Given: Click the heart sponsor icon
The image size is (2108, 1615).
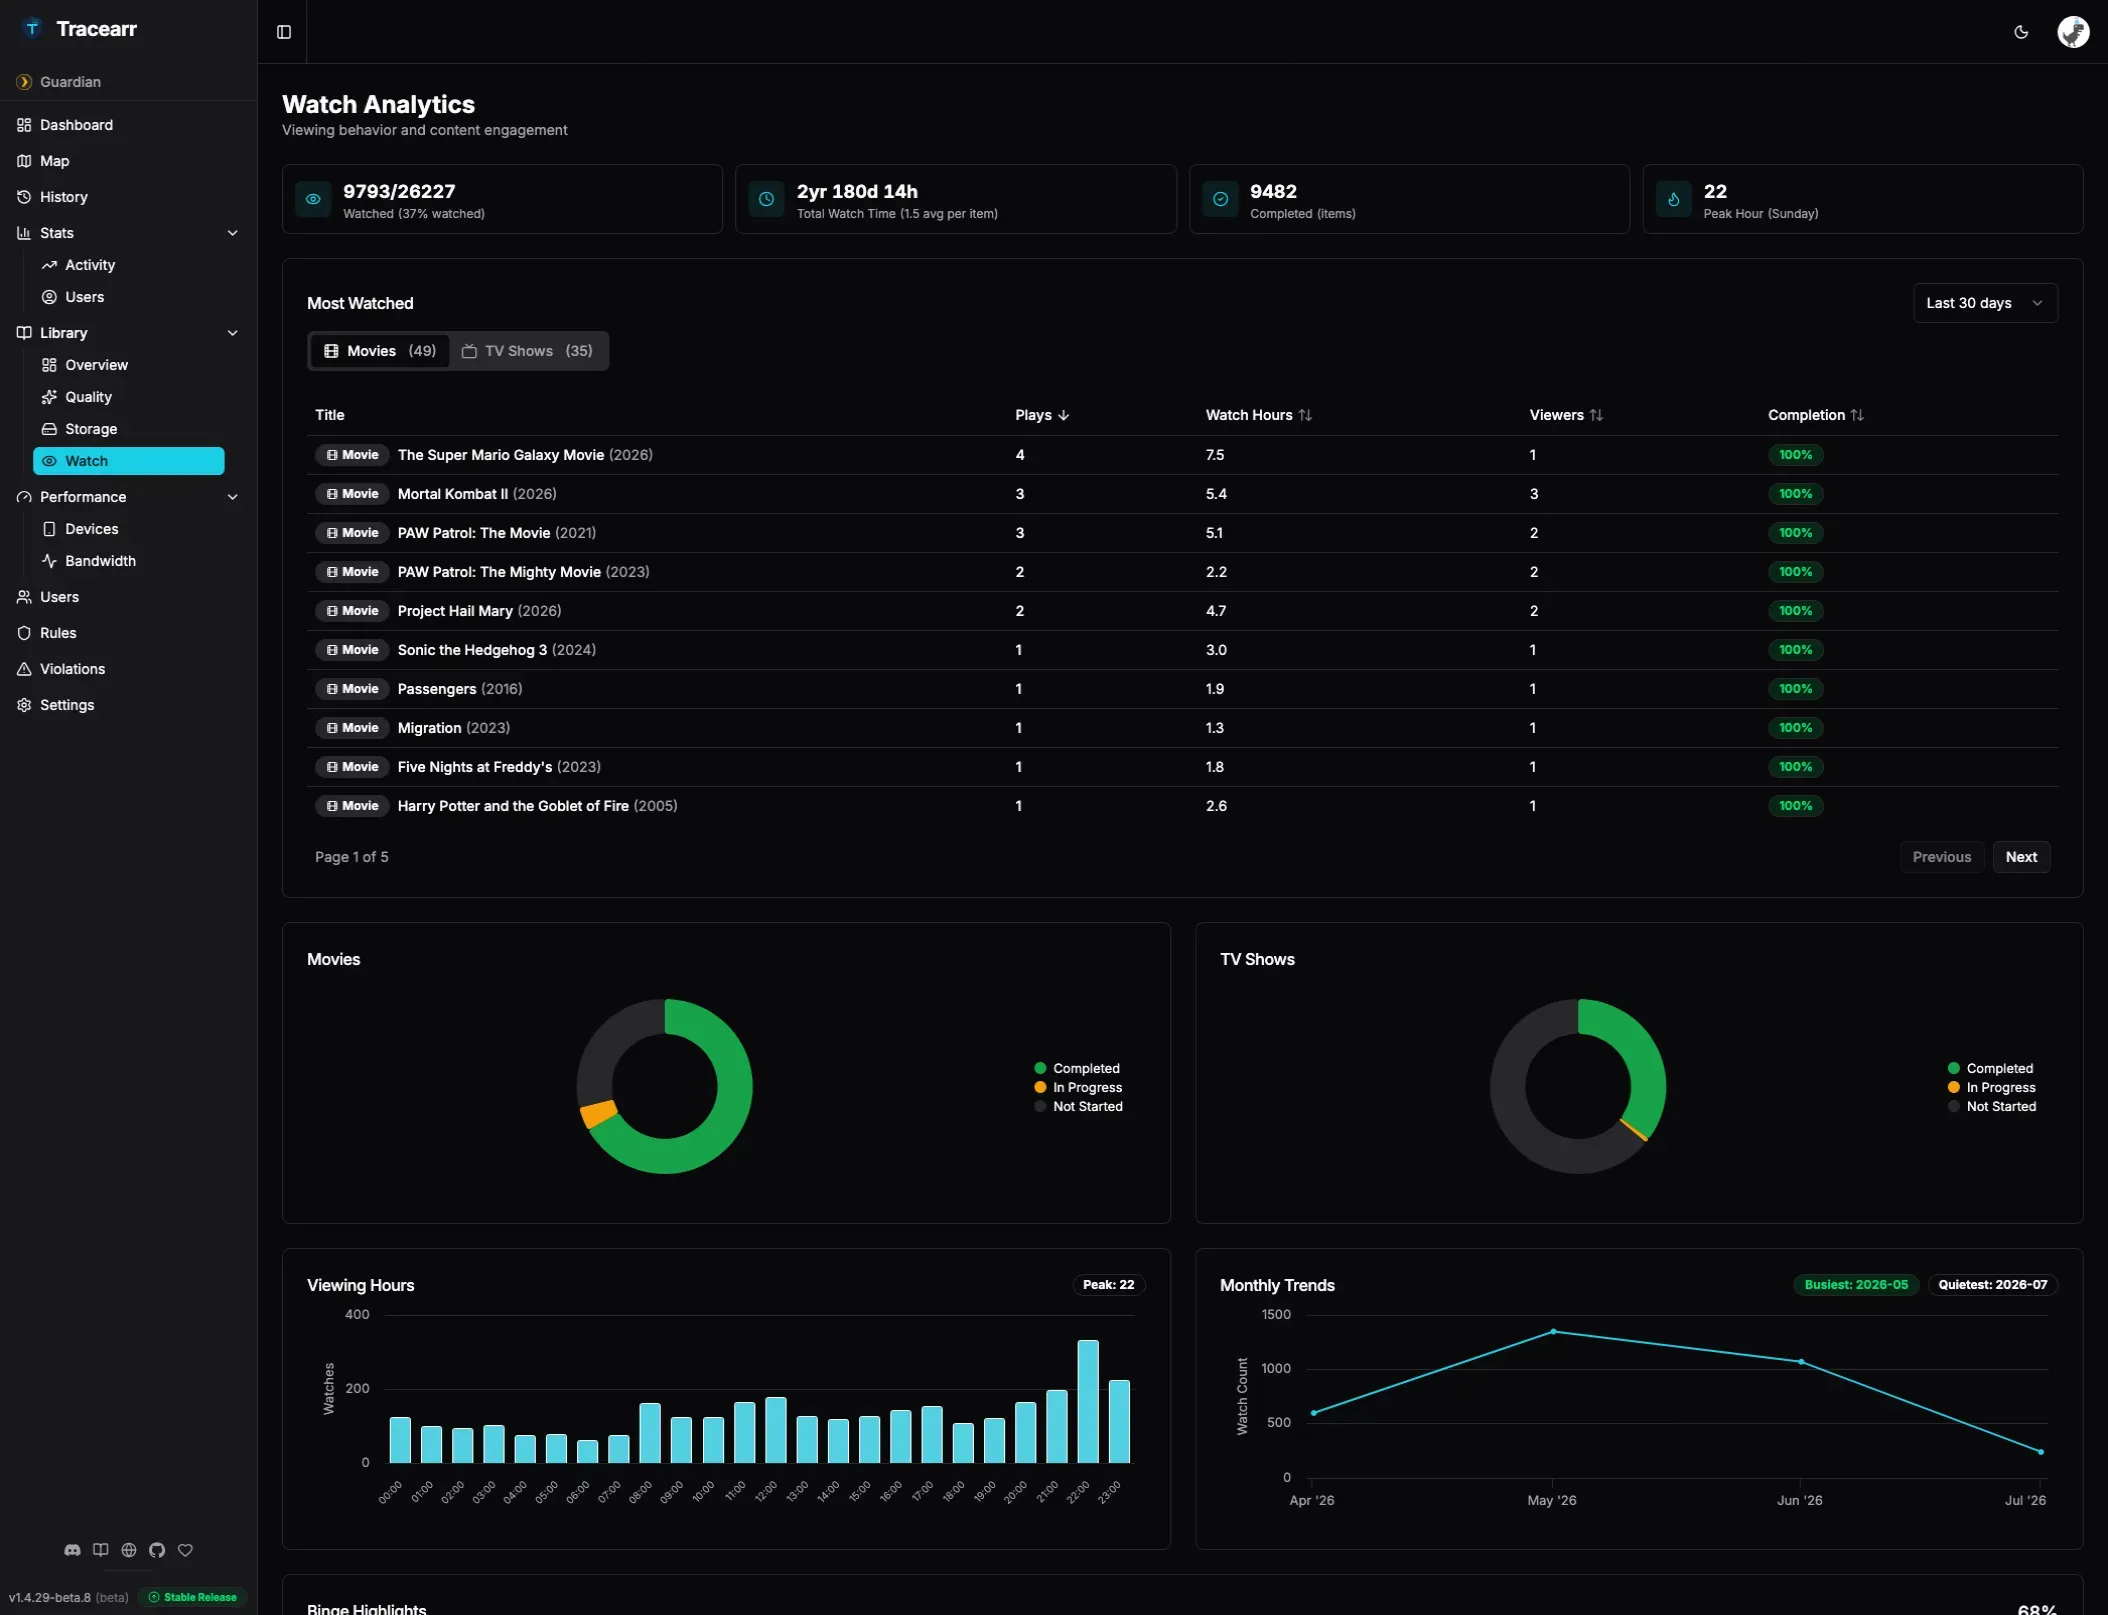Looking at the screenshot, I should click(185, 1550).
